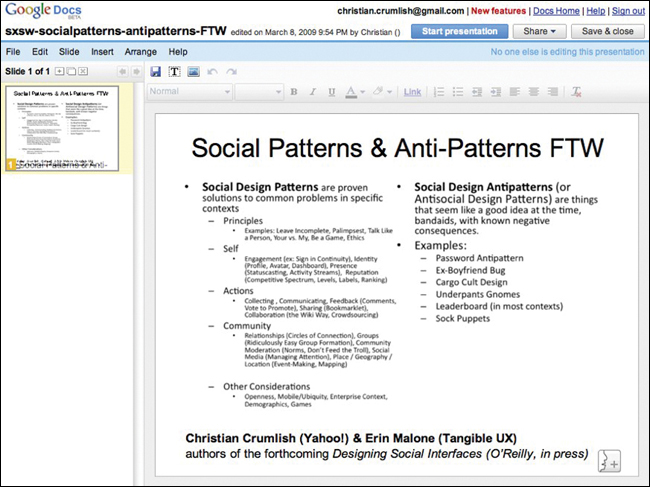
Task: Insert a text box with the T icon
Action: 174,72
